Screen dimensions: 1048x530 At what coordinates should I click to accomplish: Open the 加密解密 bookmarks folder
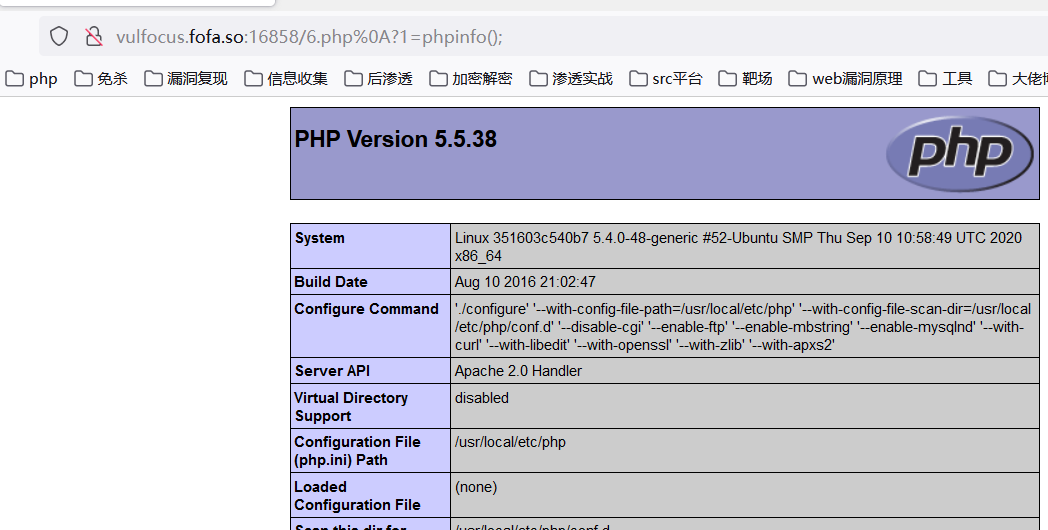[471, 79]
